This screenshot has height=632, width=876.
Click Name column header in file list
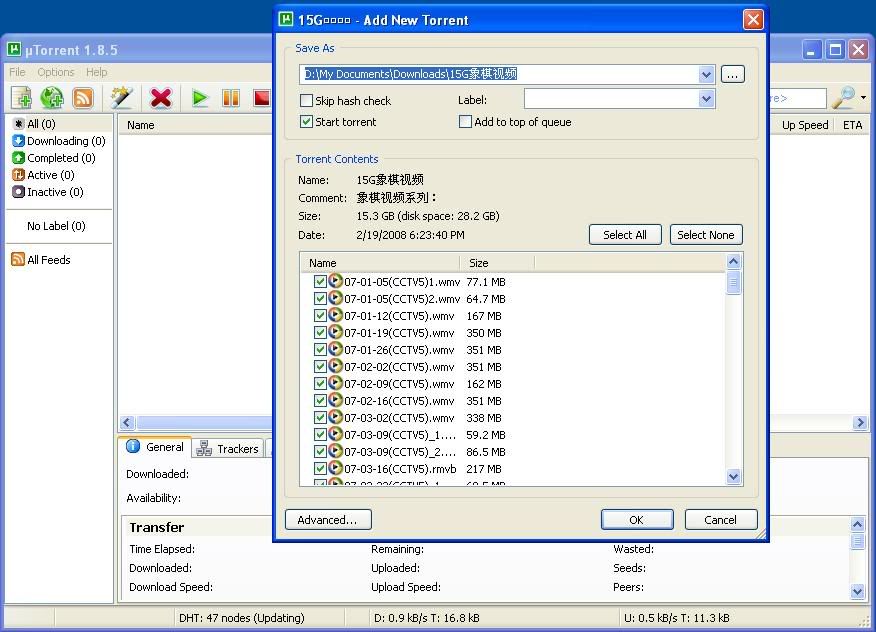click(380, 263)
